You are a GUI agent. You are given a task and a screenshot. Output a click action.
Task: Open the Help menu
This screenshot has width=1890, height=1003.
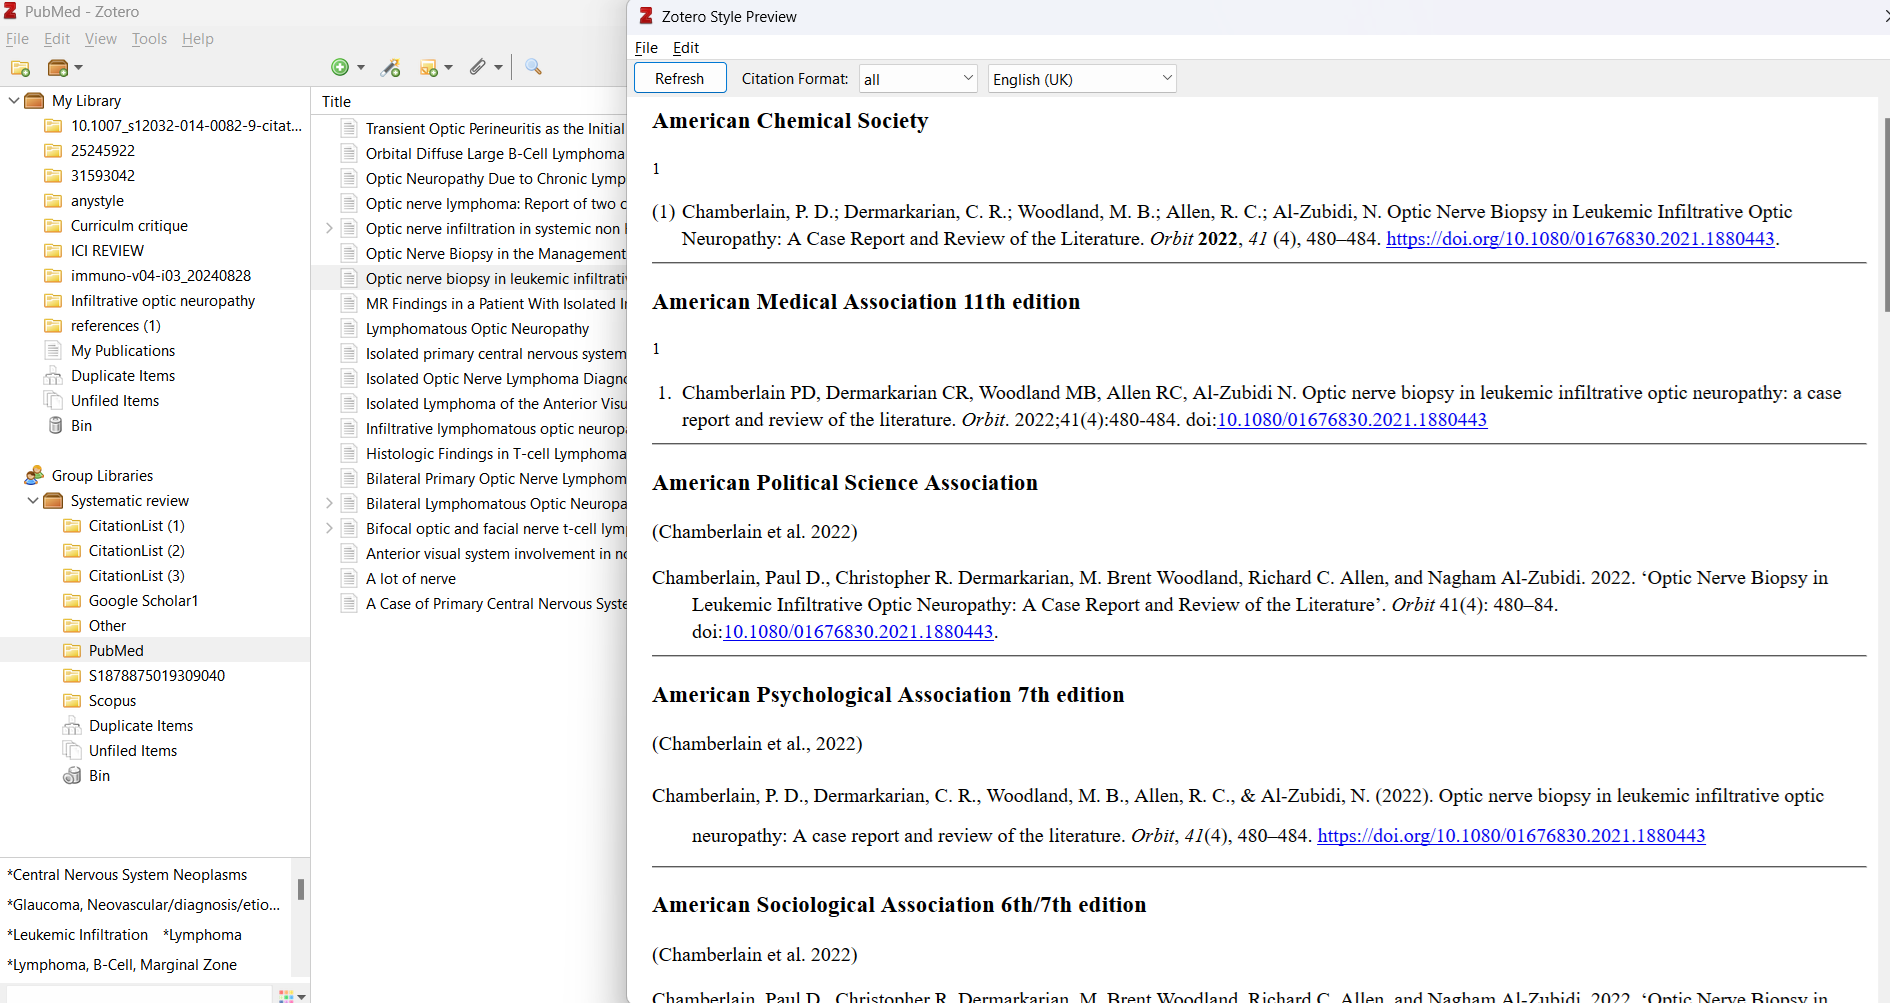pyautogui.click(x=198, y=39)
